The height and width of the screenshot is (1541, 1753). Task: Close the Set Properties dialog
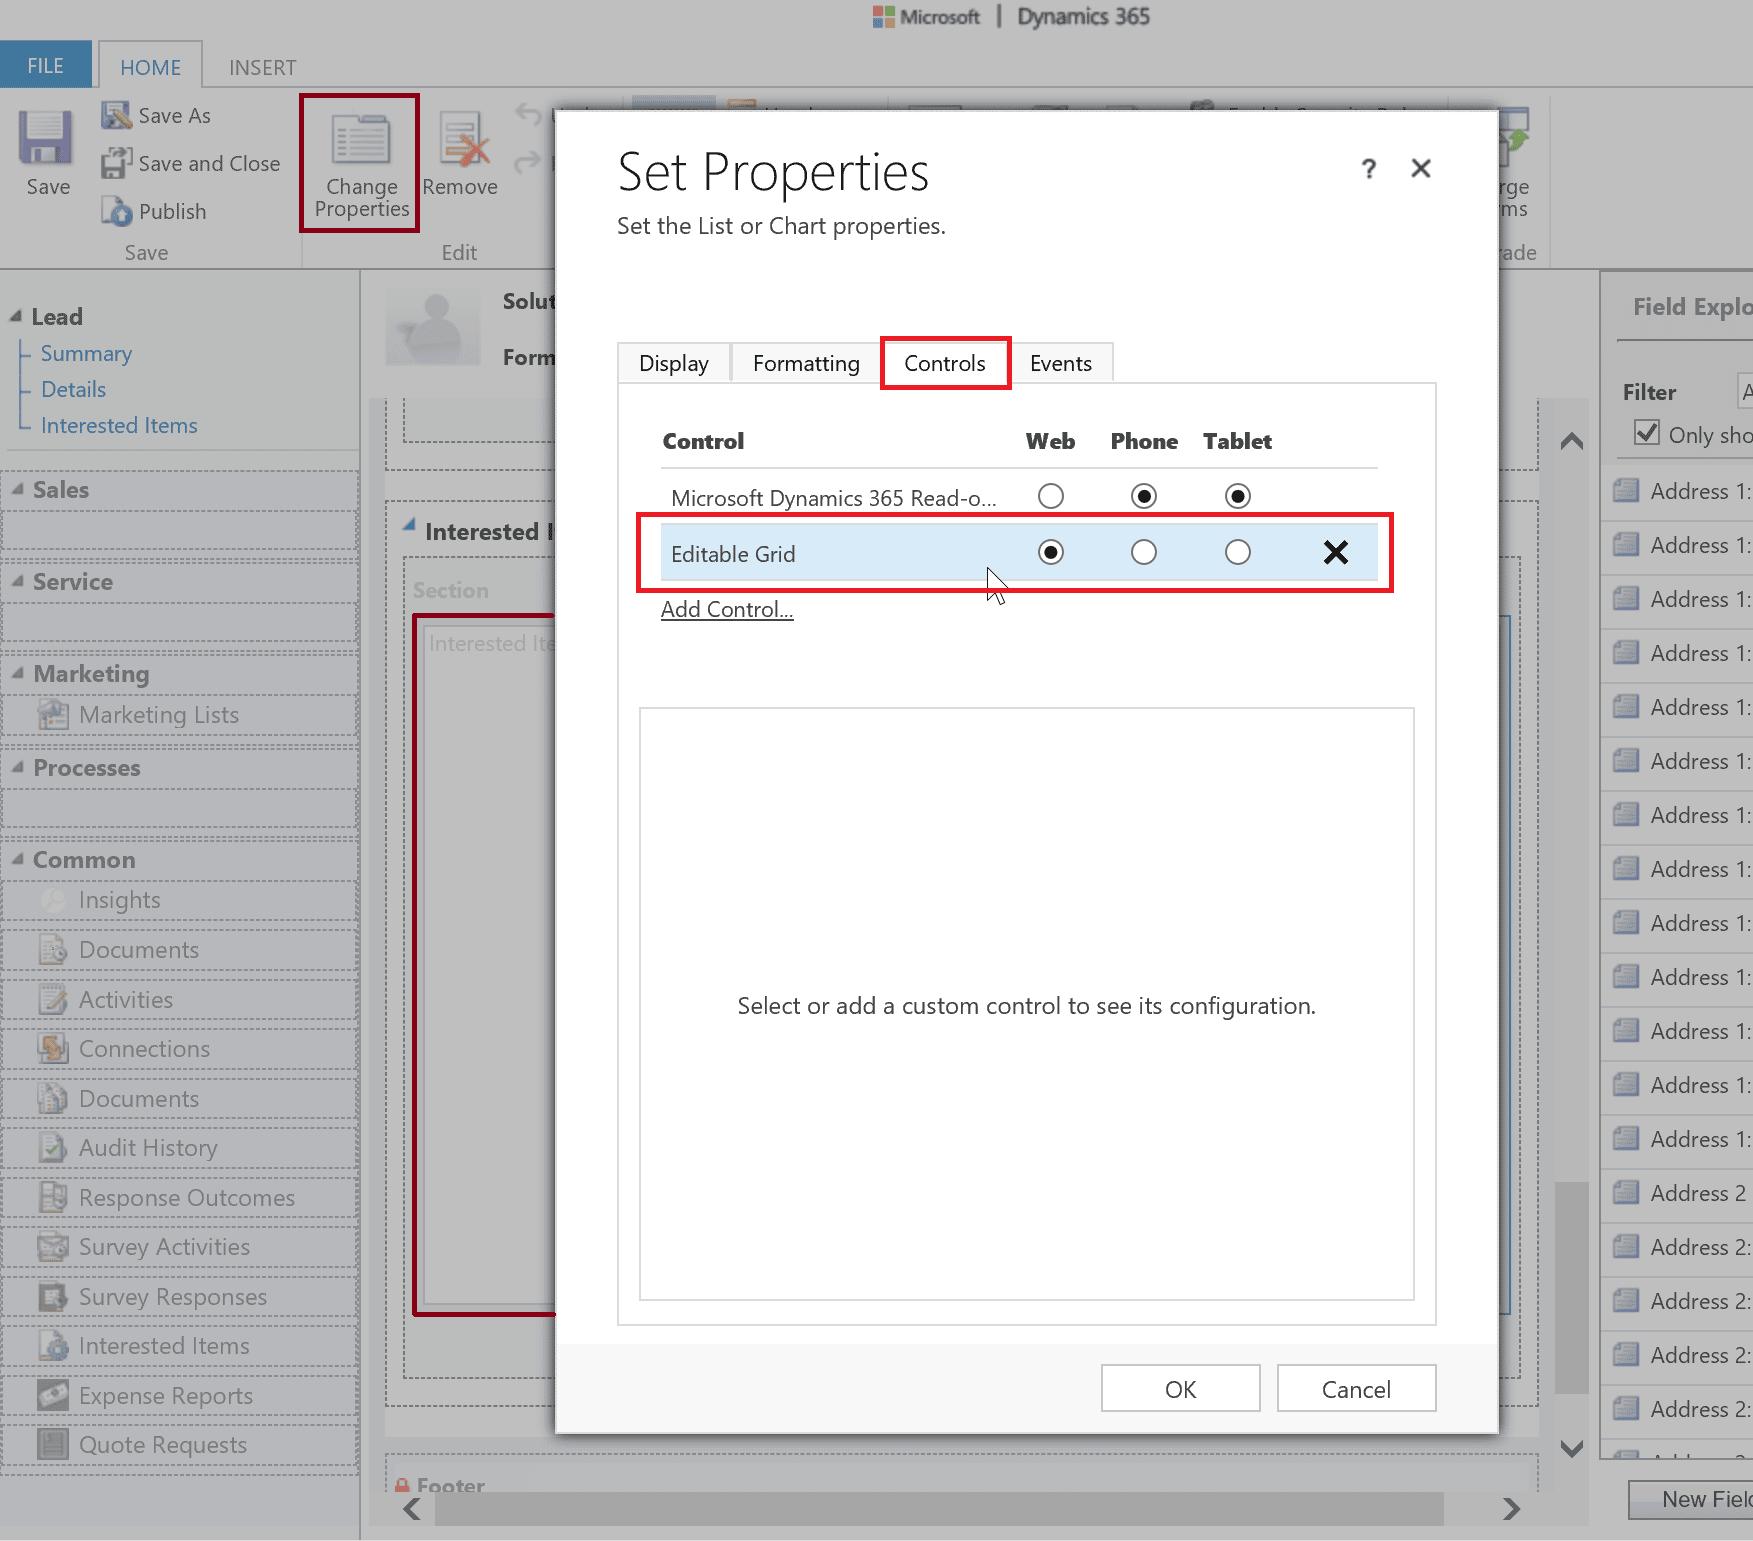coord(1421,168)
